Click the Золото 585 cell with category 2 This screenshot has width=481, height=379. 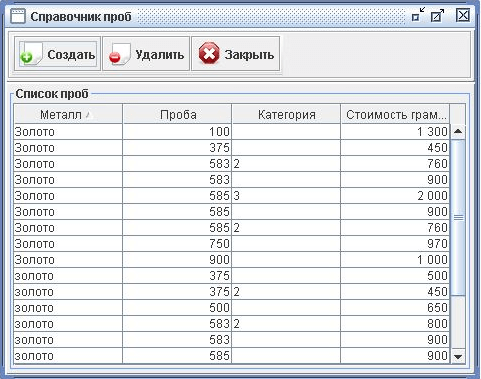[x=286, y=228]
